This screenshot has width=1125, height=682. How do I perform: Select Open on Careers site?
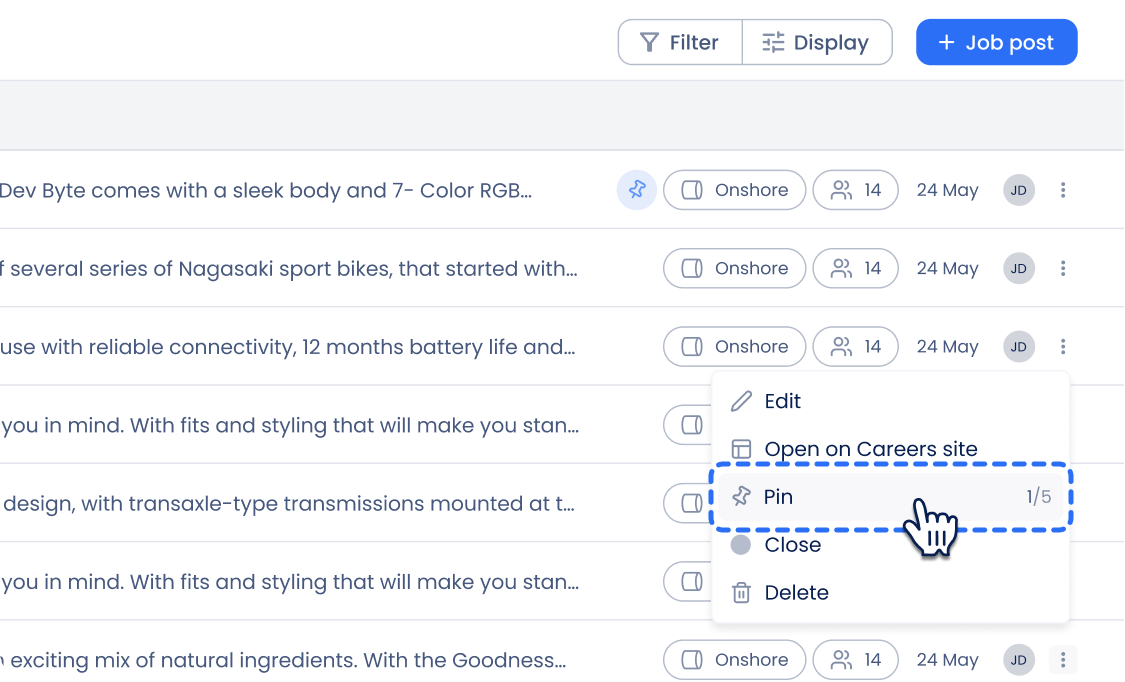click(x=890, y=449)
